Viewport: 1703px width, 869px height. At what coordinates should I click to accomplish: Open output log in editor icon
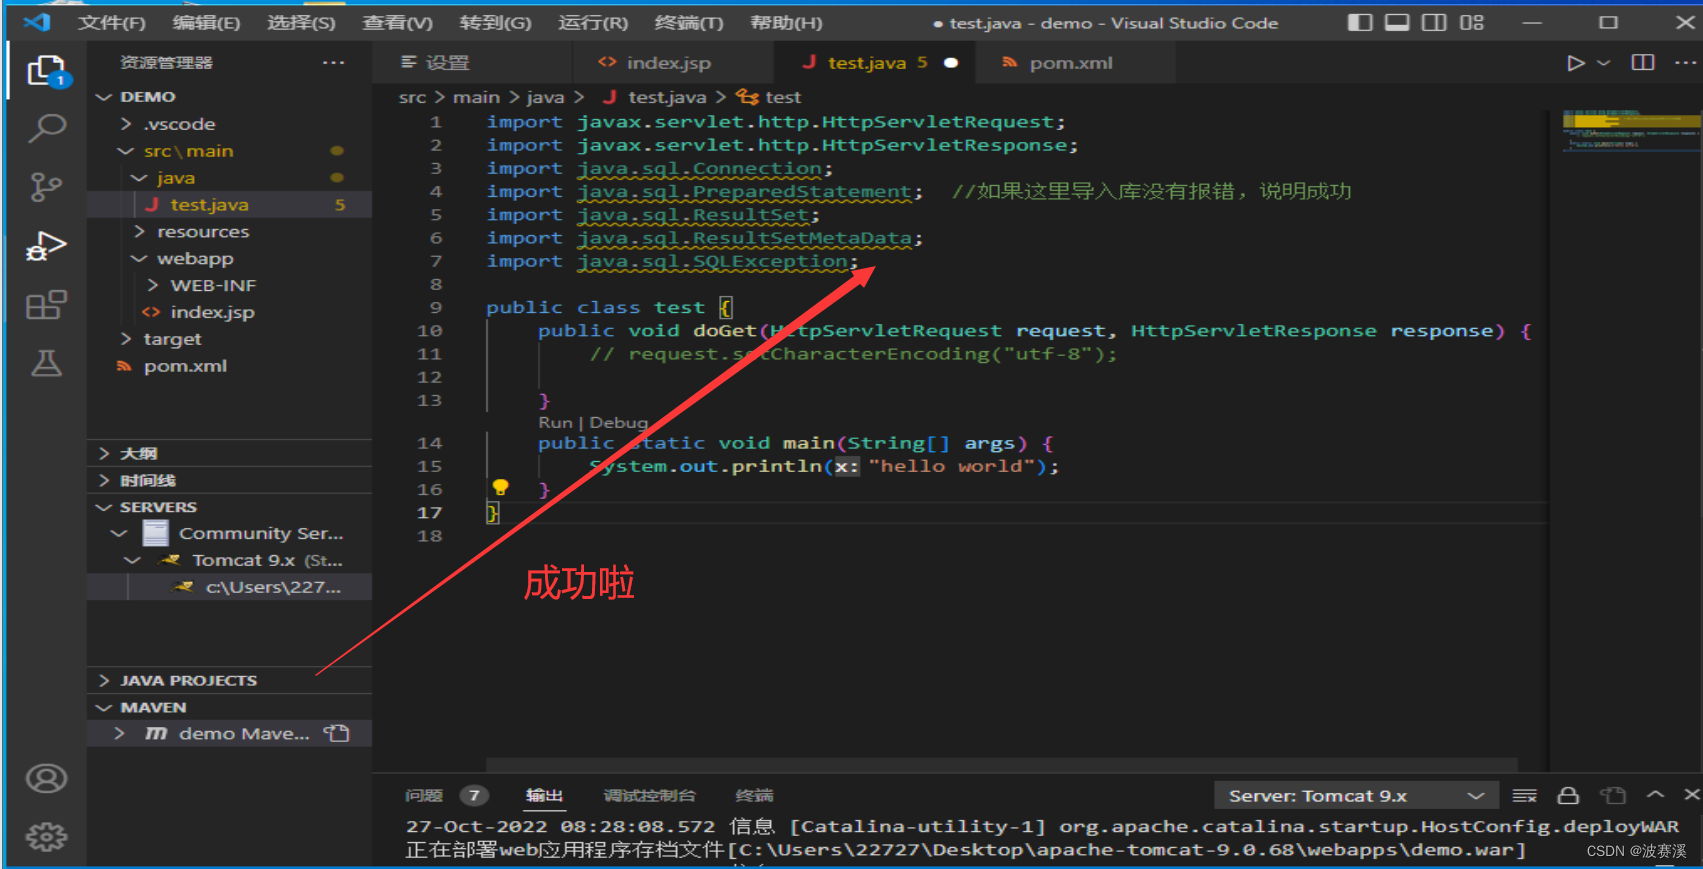[x=1613, y=796]
